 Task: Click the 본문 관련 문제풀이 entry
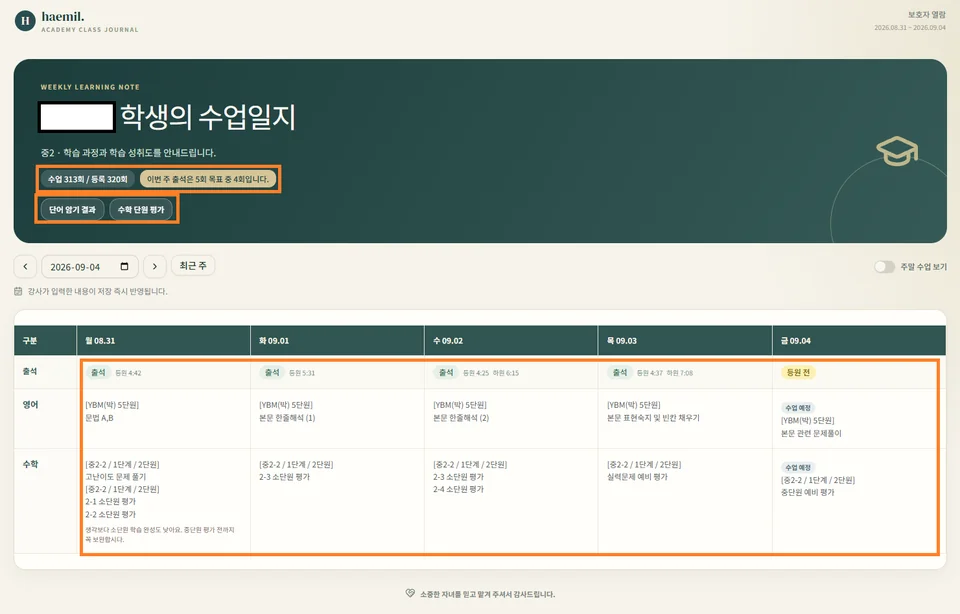point(811,433)
